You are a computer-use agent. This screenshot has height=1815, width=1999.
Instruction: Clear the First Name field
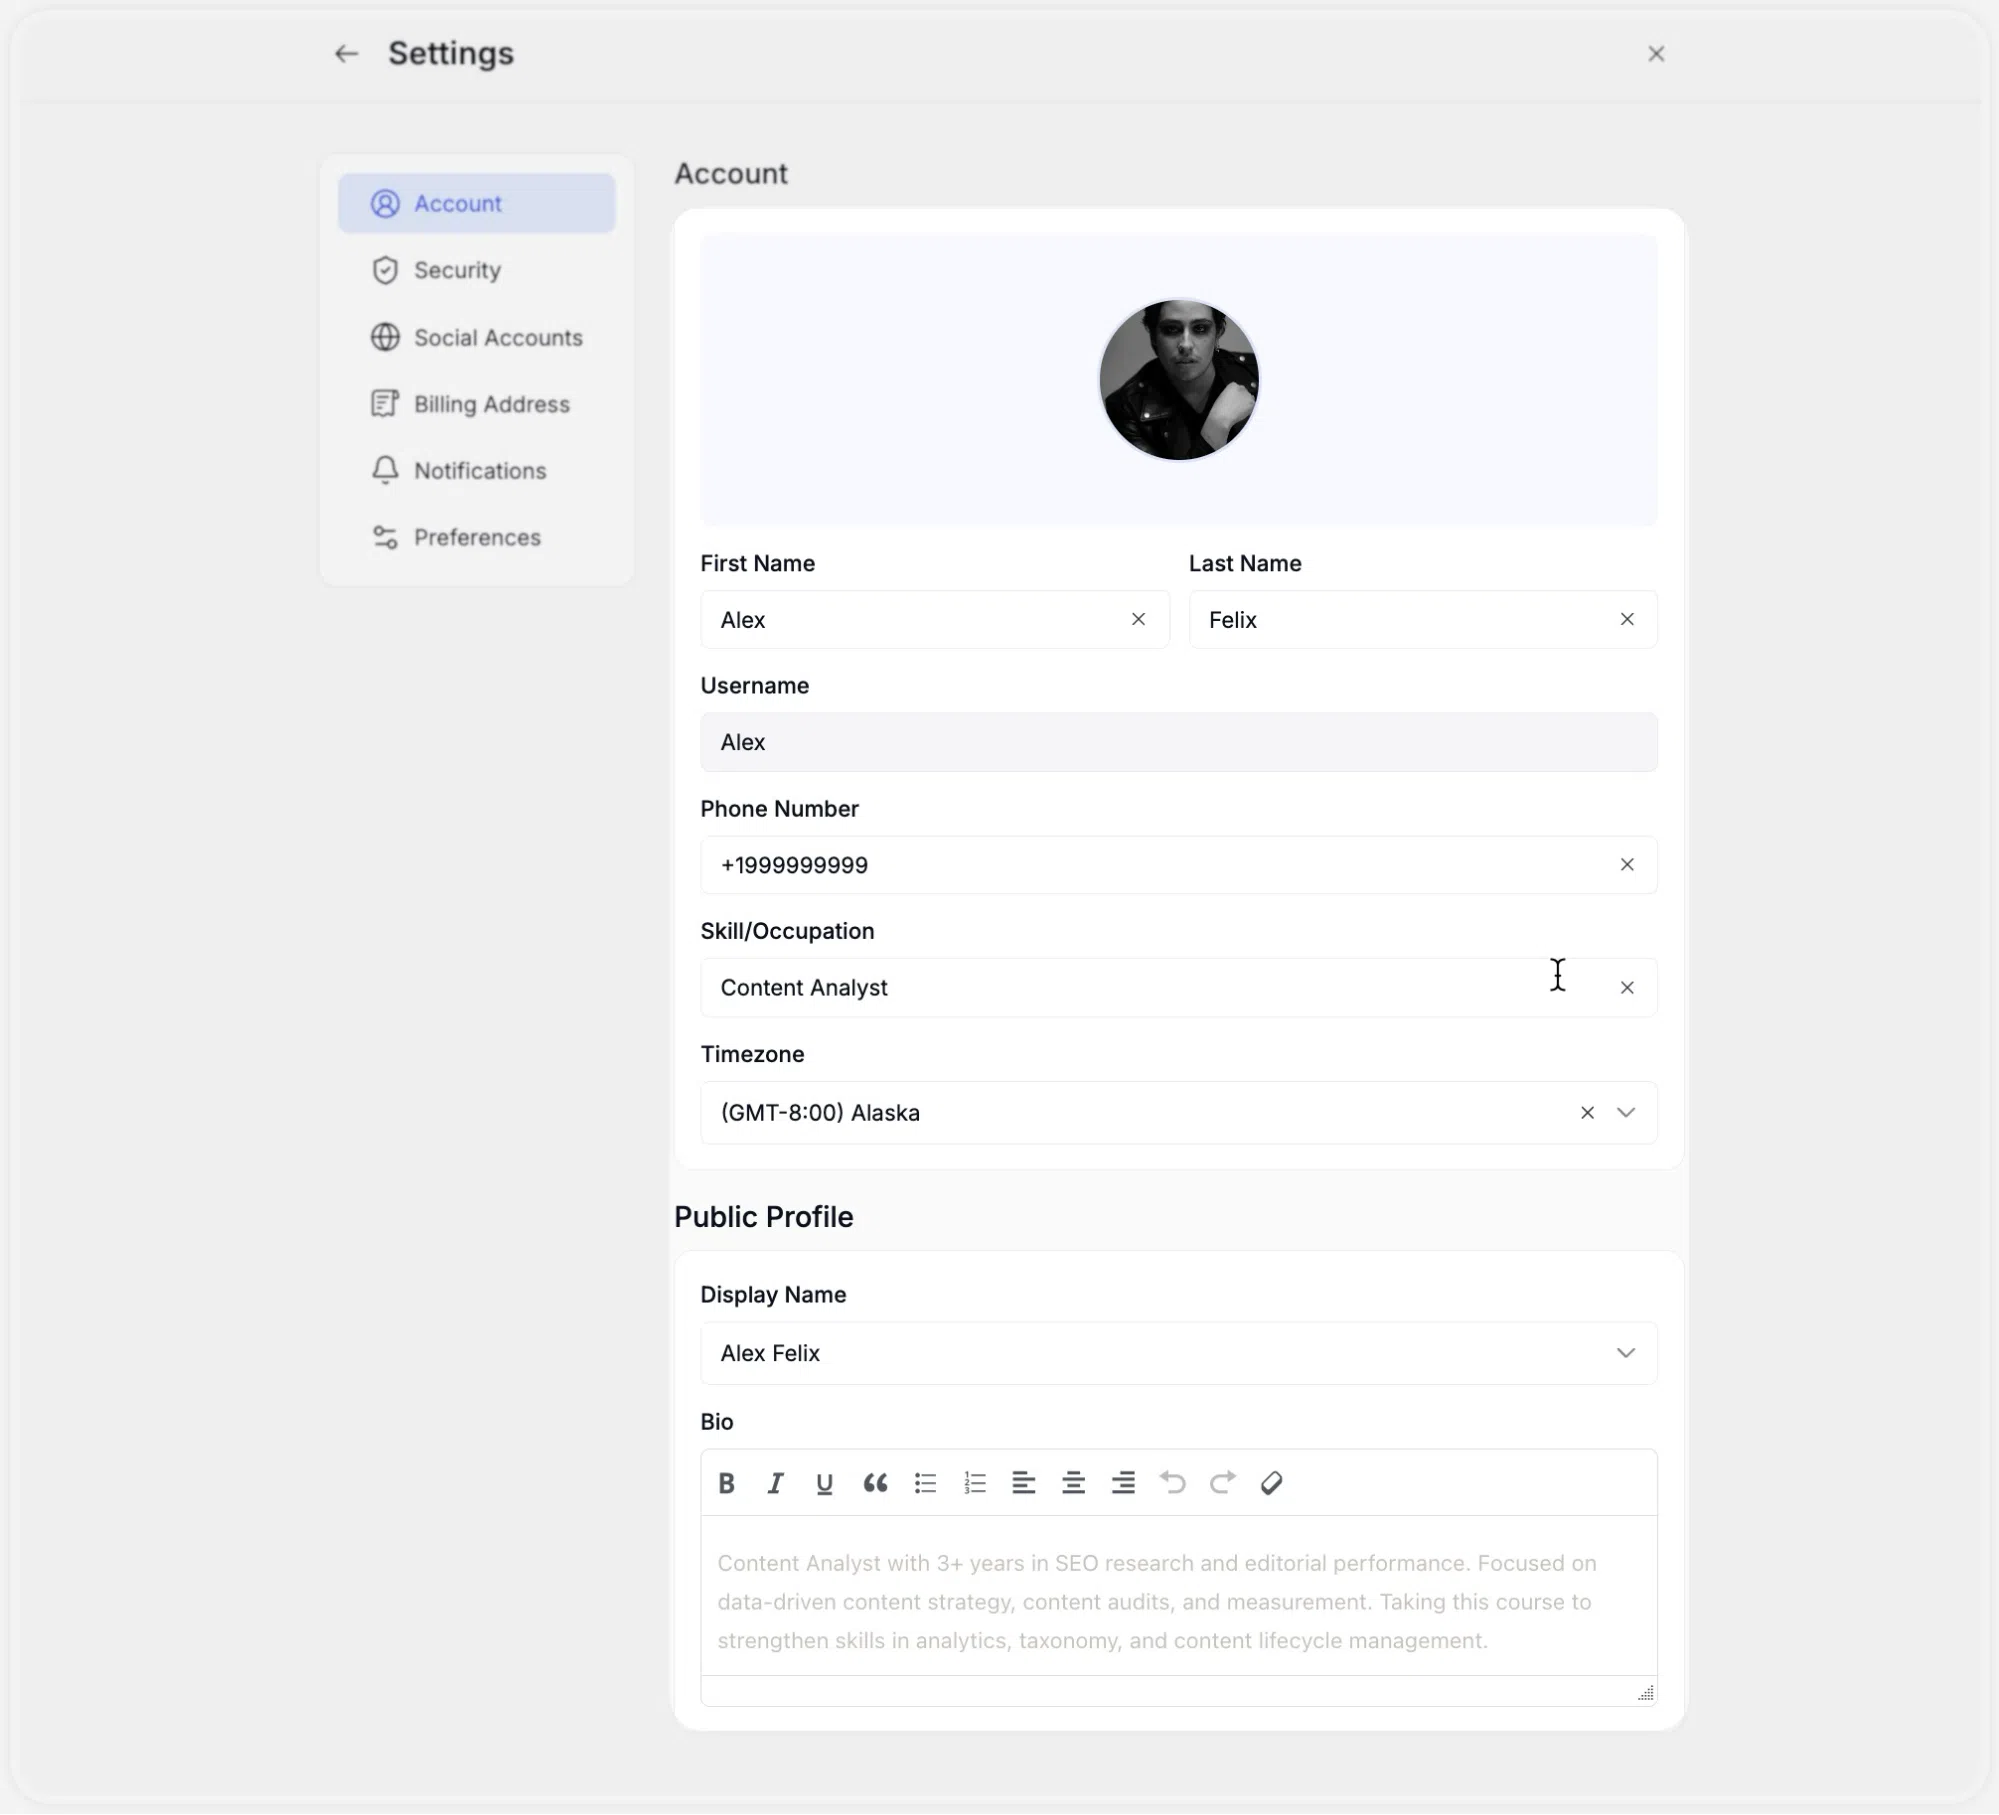(1138, 619)
